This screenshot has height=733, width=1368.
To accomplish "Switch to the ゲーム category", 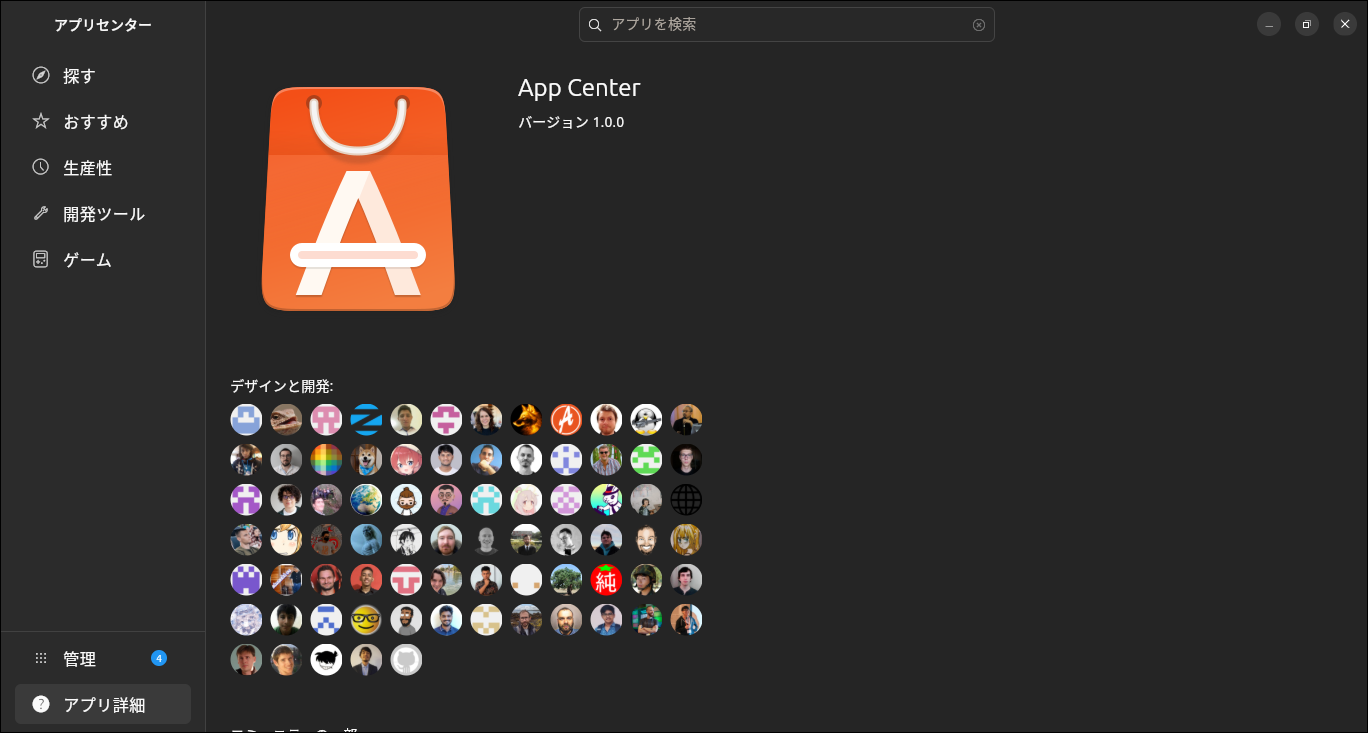I will (103, 260).
